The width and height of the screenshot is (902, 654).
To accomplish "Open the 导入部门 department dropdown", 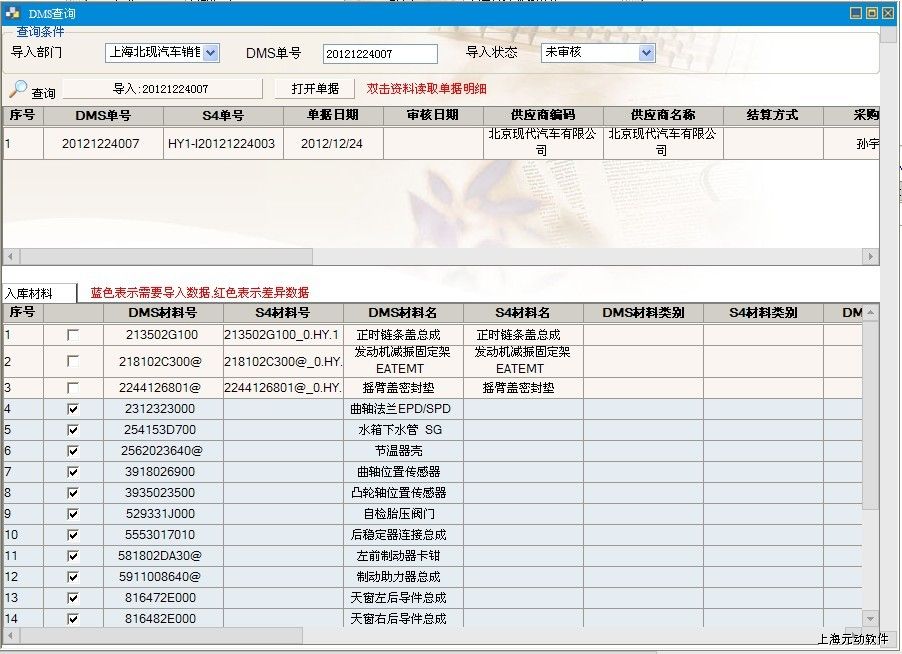I will (x=211, y=52).
